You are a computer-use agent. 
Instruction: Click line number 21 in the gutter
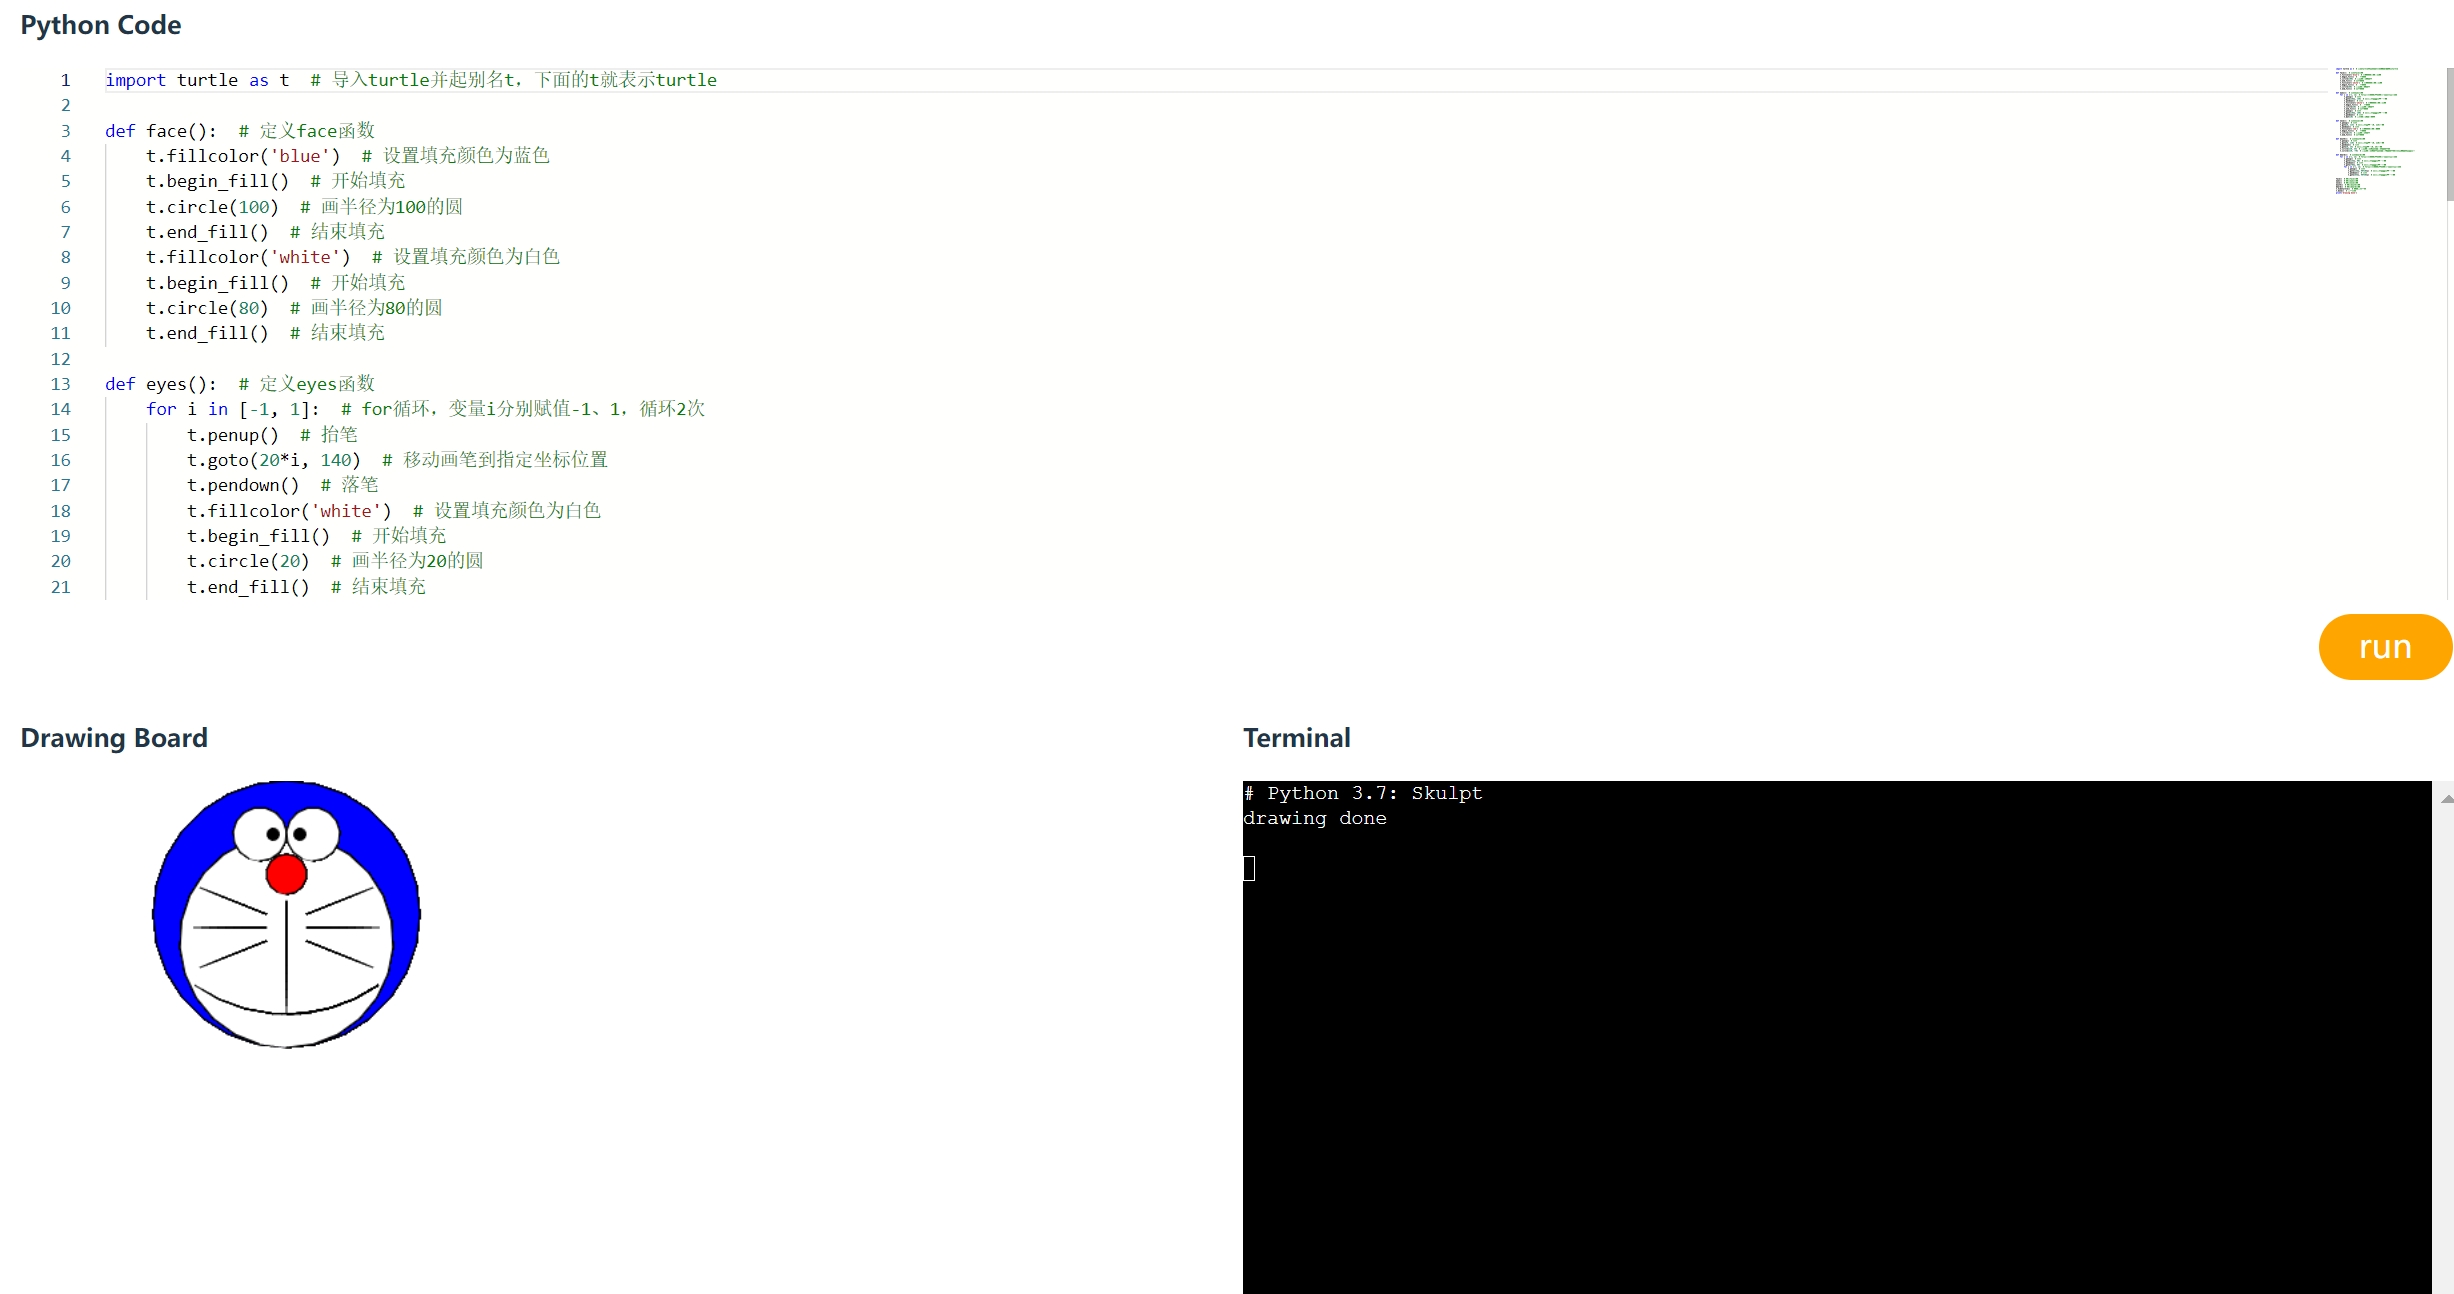[61, 587]
